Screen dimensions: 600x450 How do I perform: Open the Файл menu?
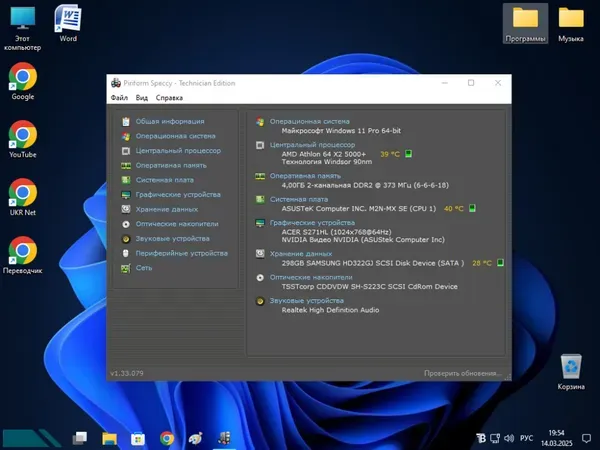click(x=119, y=98)
